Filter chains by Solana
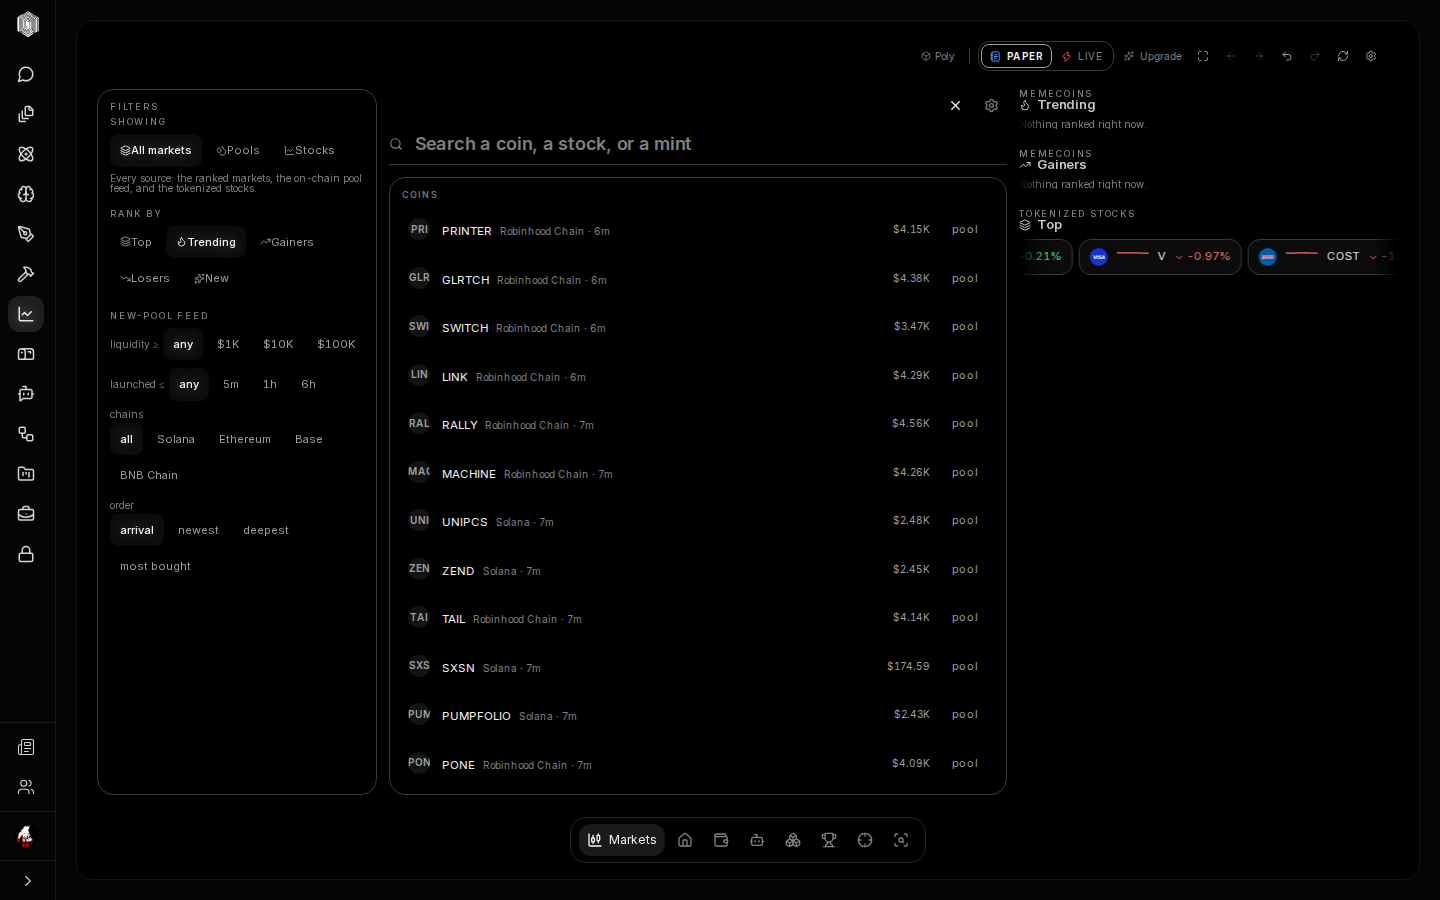Screen dimensions: 1440x900 (176, 439)
